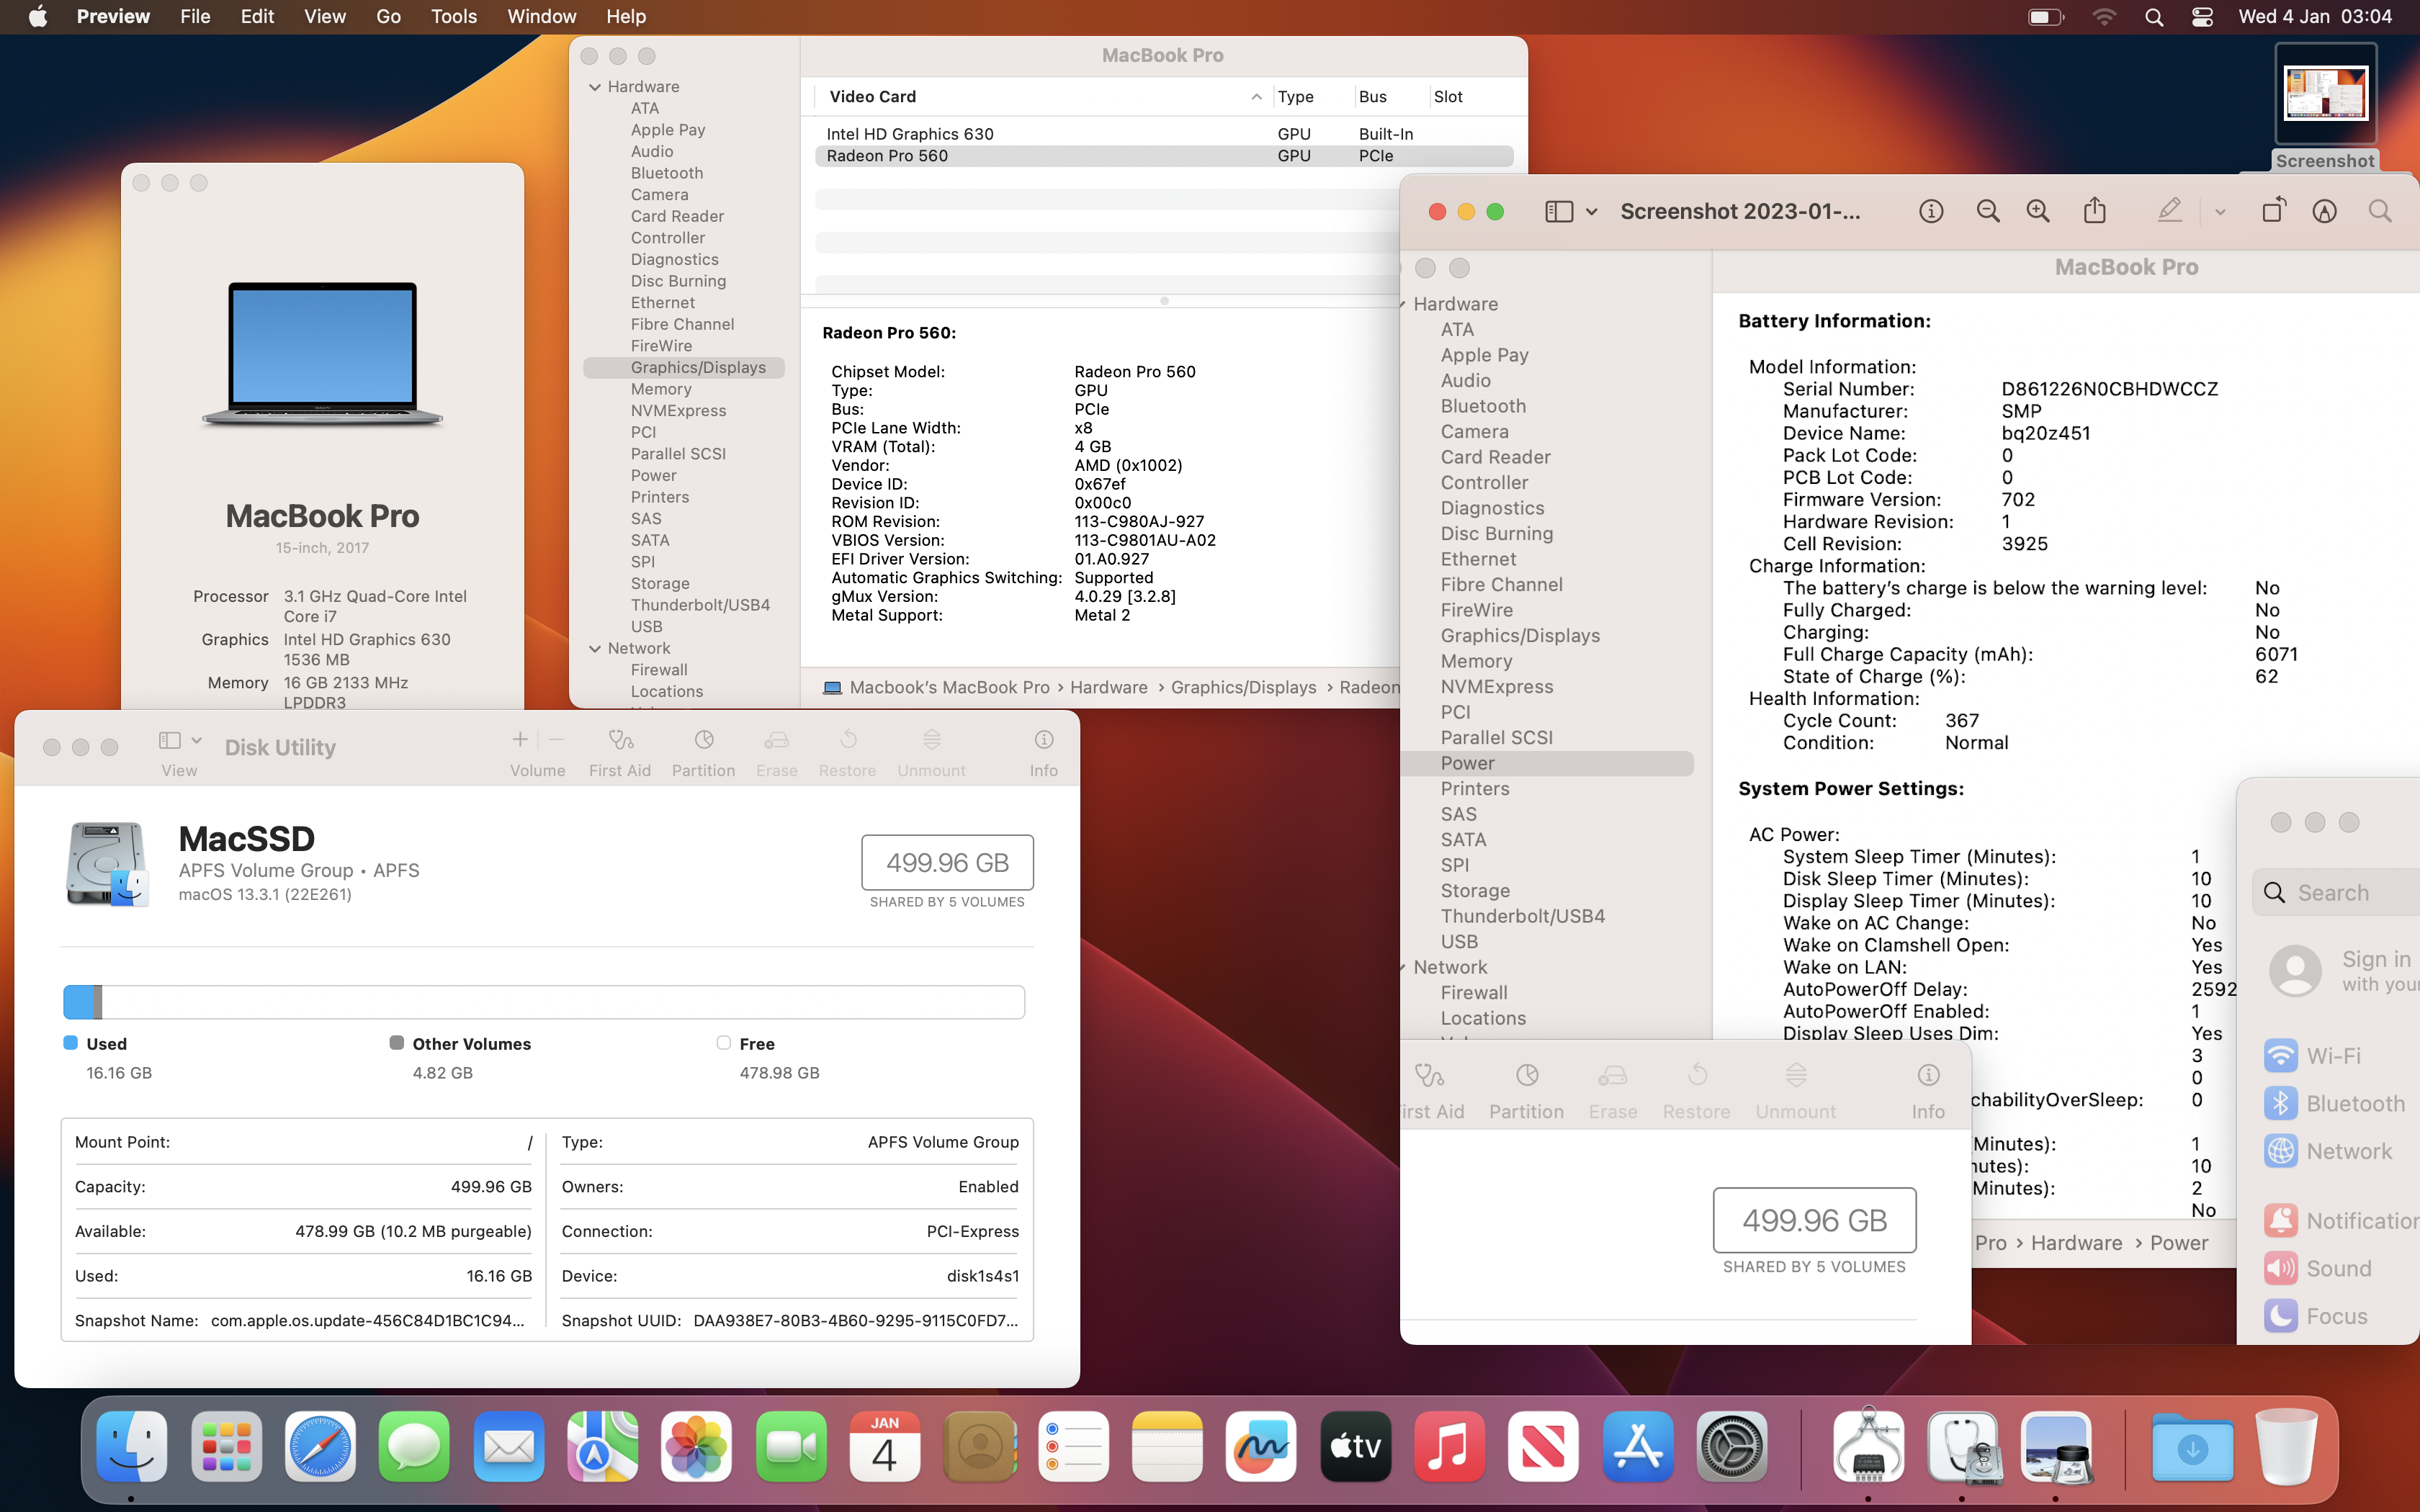Select the Radeon Pro 560 table row

(x=1164, y=156)
